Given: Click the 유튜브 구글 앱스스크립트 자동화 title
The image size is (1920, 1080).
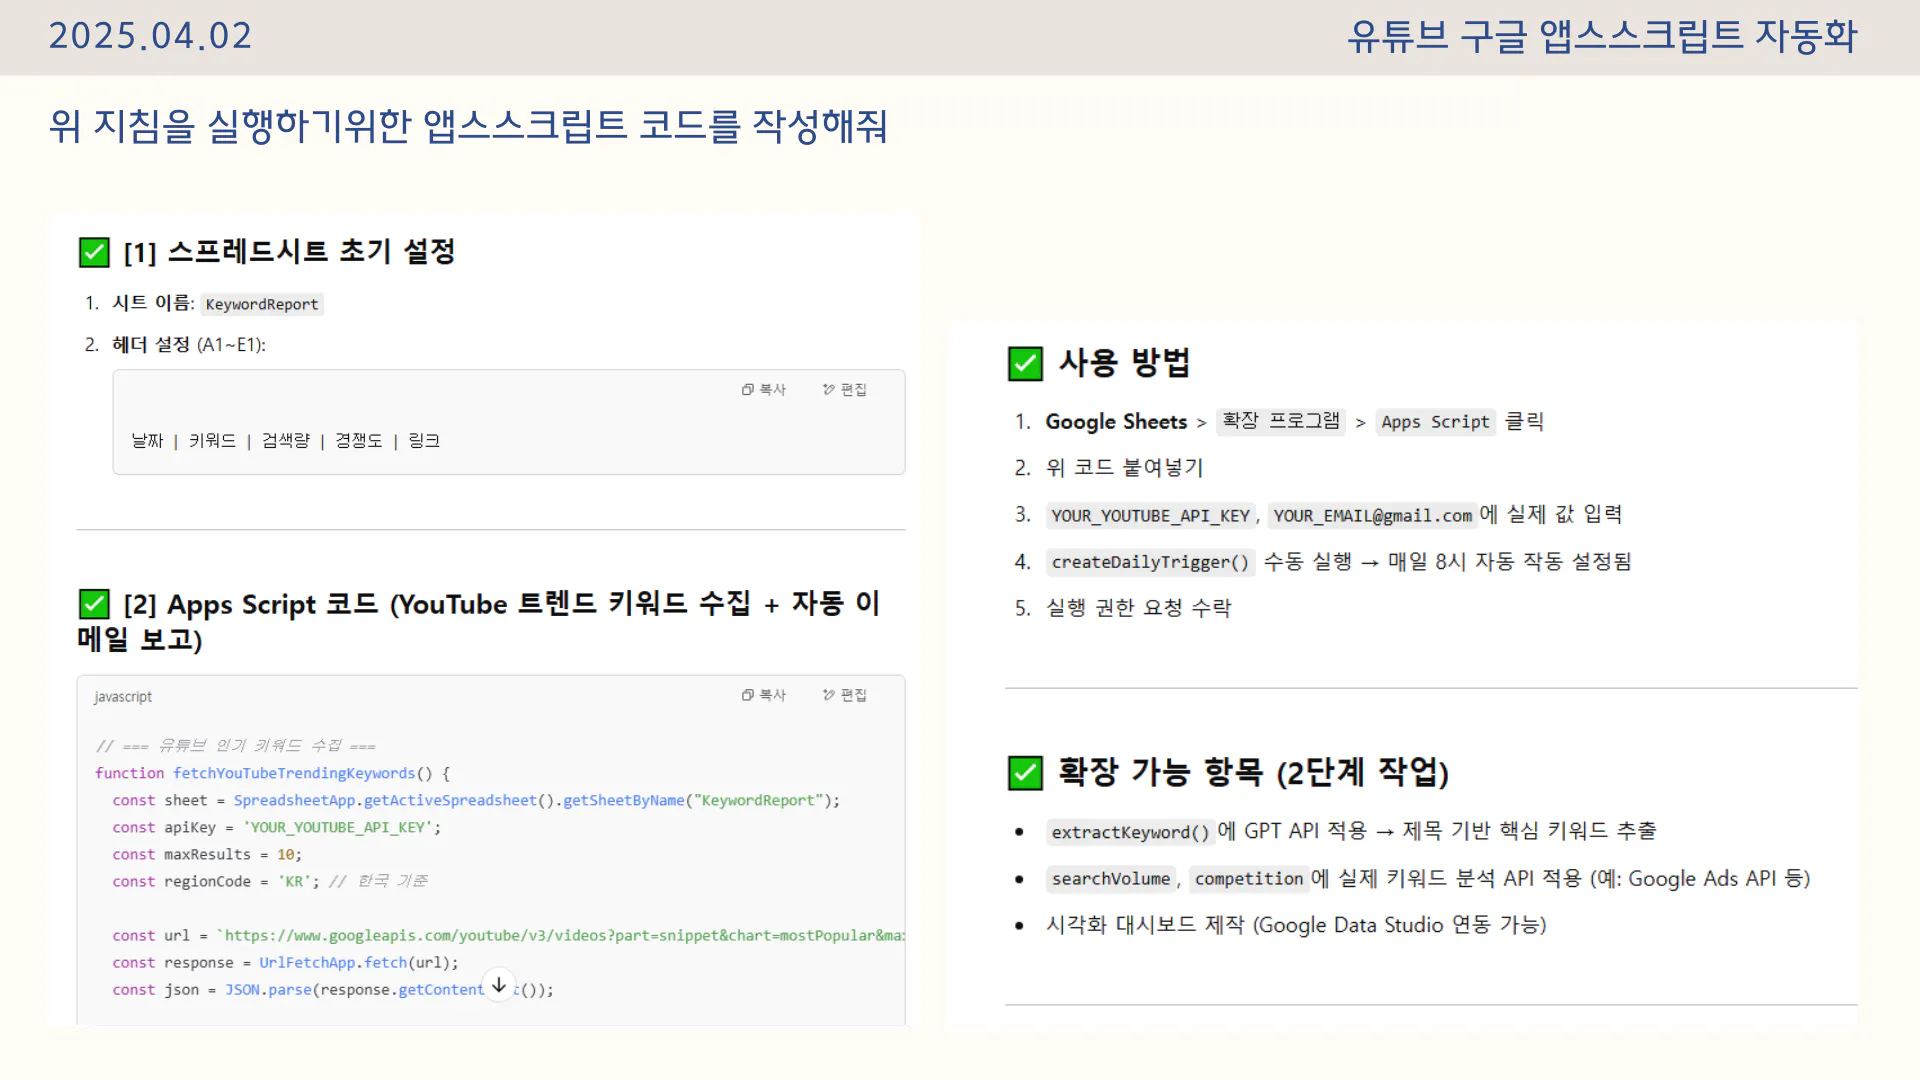Looking at the screenshot, I should (1602, 36).
